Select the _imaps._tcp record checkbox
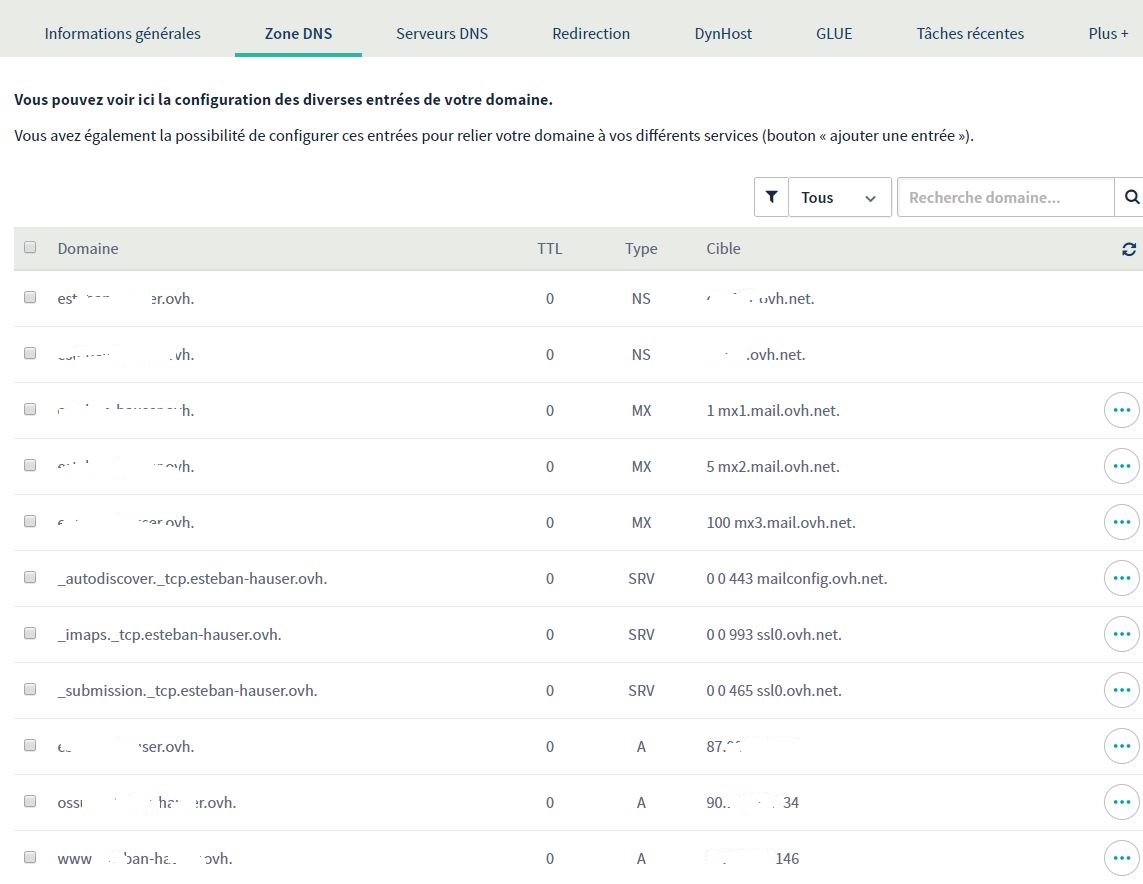1143x884 pixels. tap(30, 634)
